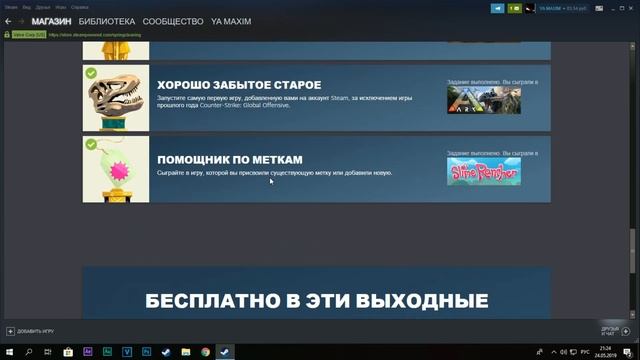Open the YA MAXIM profile tab

231,21
